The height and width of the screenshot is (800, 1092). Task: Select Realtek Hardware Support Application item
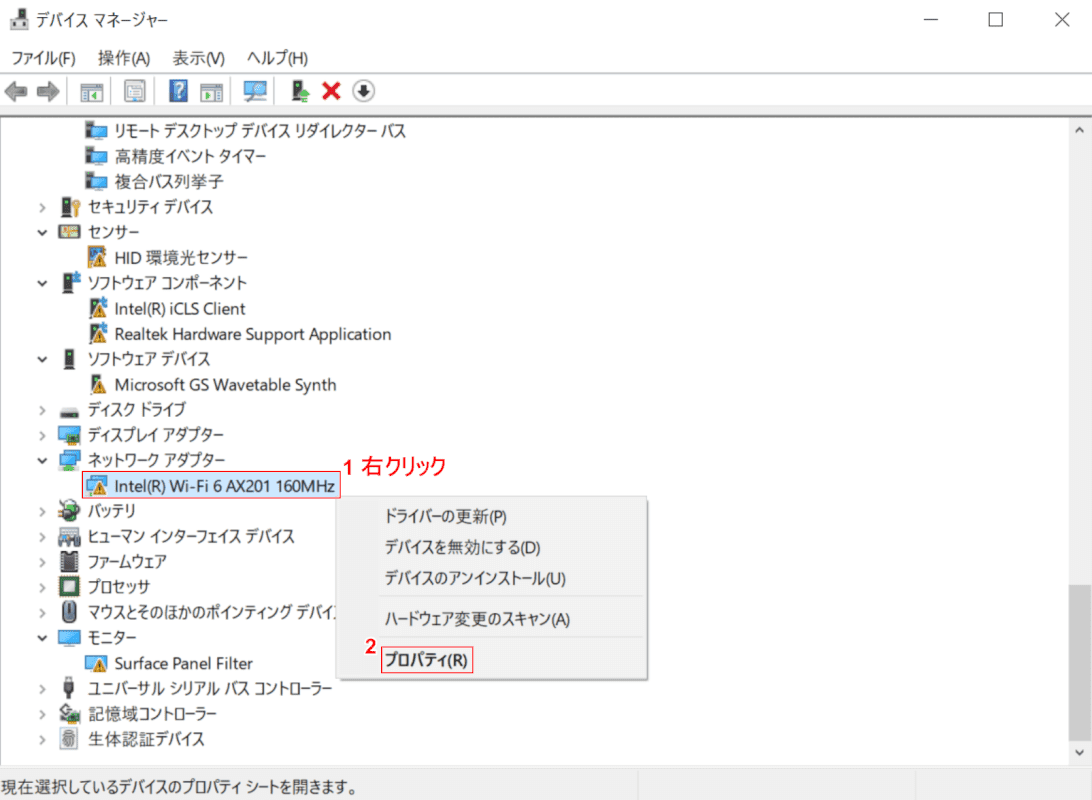point(253,334)
